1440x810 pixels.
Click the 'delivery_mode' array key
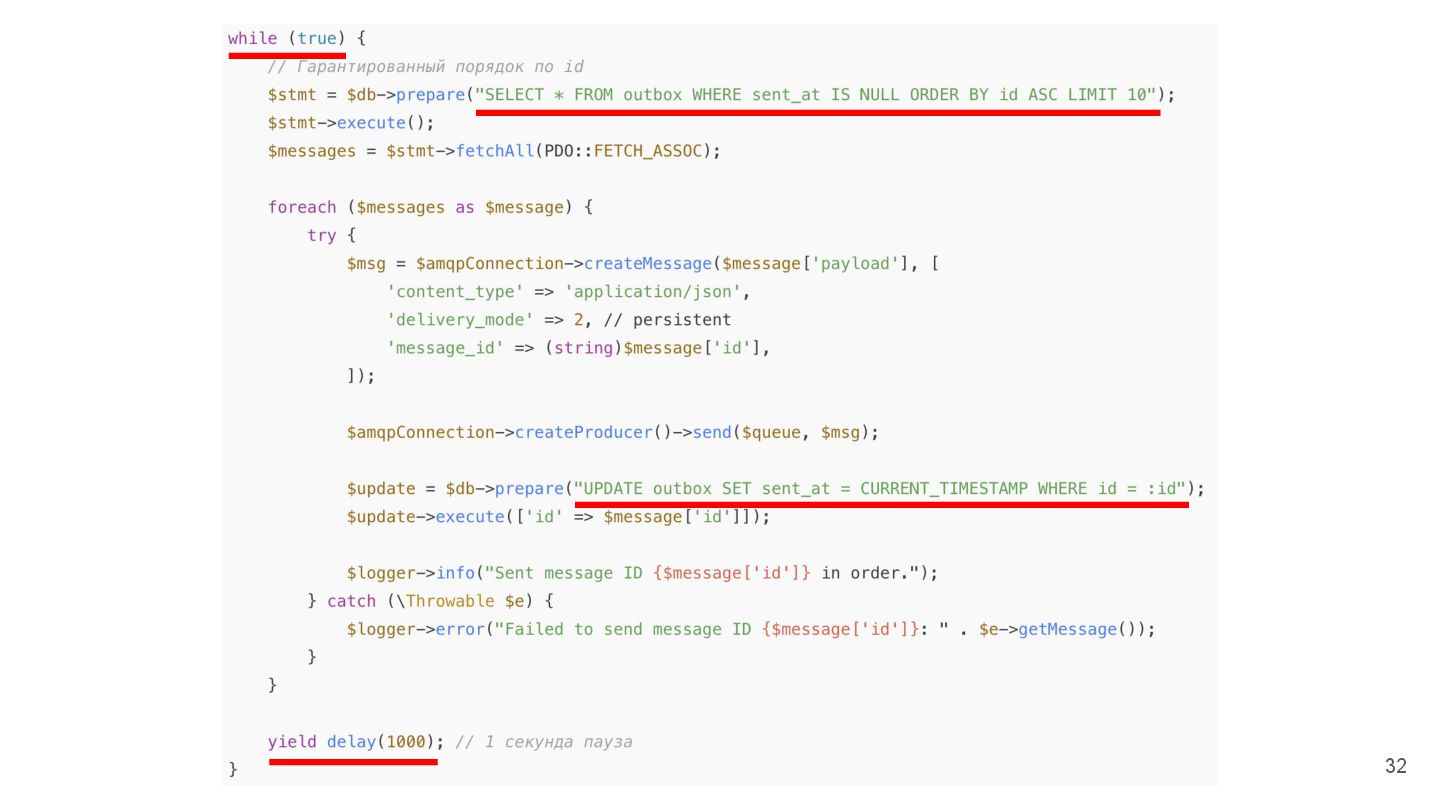pyautogui.click(x=460, y=320)
